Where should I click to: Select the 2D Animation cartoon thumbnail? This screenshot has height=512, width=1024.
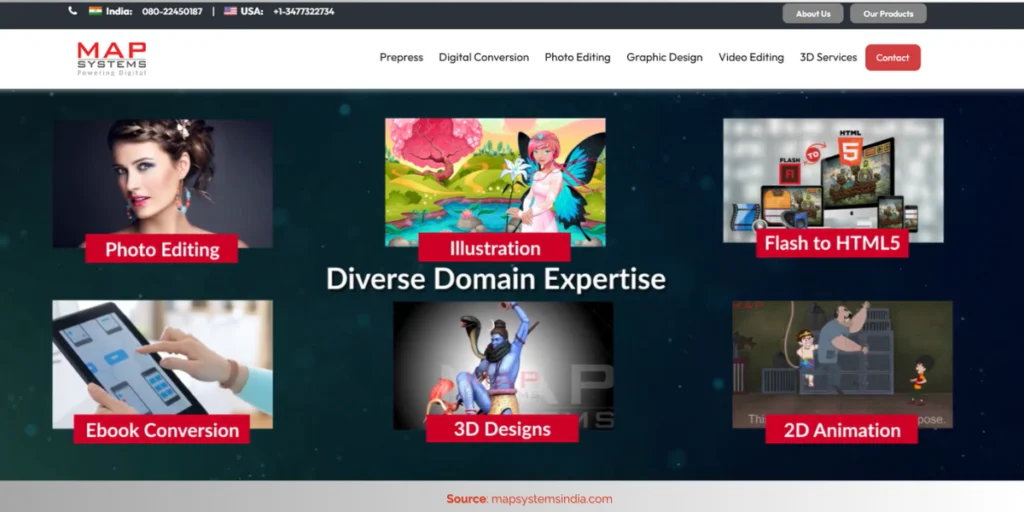pos(842,364)
